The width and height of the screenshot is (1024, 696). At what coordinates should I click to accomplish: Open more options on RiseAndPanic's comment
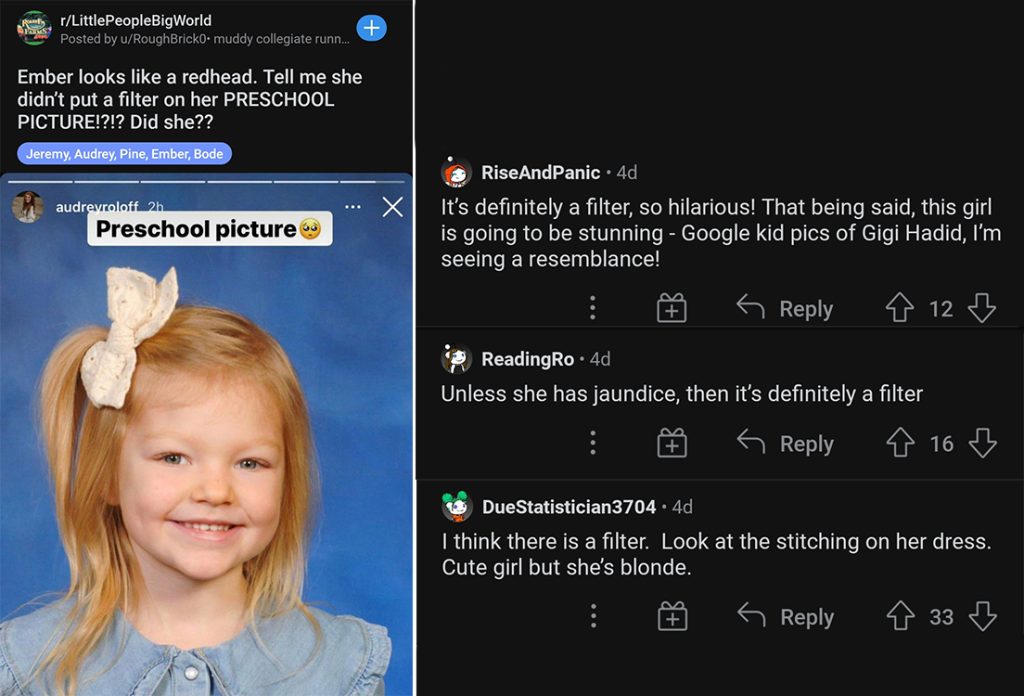[x=593, y=309]
